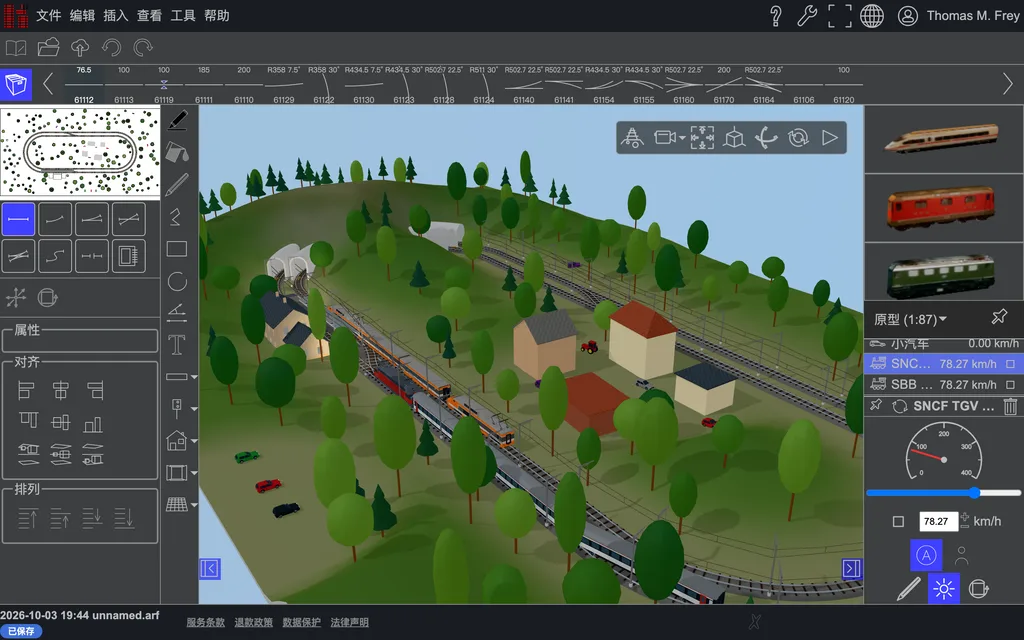Click the cloud upload icon
Screen dimensions: 1024x640
(x=80, y=48)
